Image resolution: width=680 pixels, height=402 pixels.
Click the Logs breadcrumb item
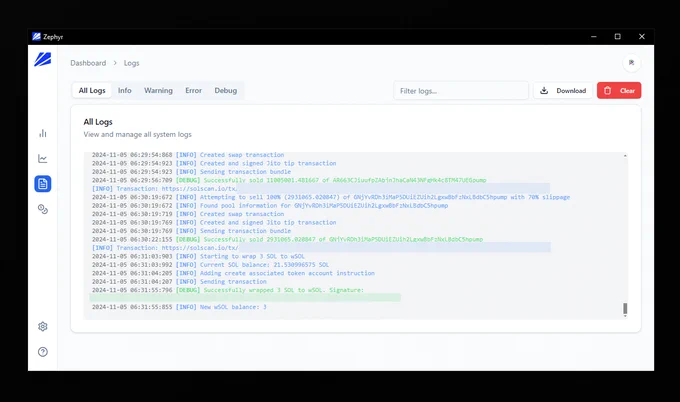131,63
